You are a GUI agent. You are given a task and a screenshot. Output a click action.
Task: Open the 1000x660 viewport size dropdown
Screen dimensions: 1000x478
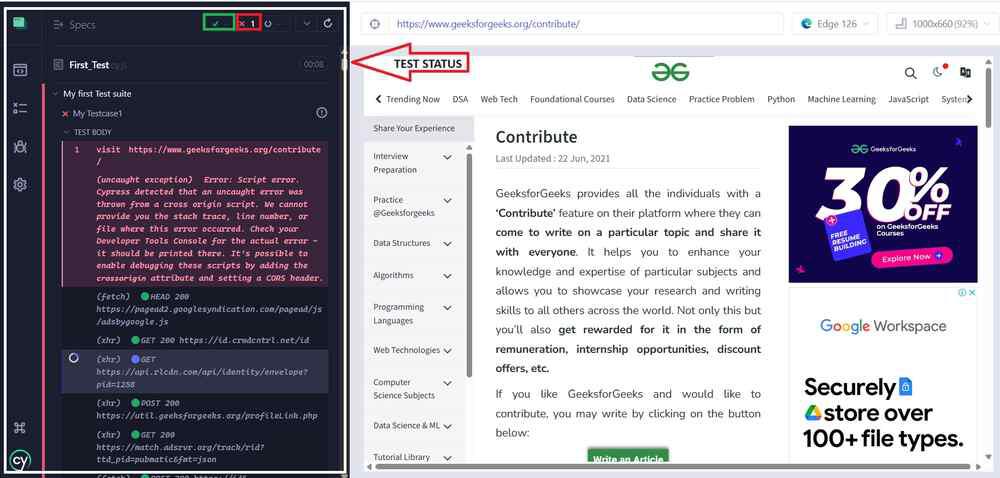(943, 24)
